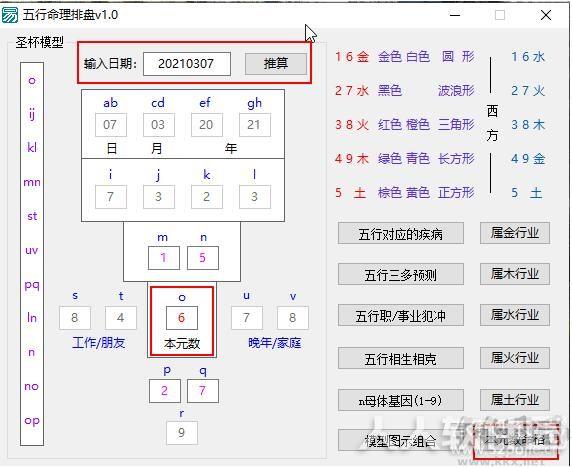
Task: Click the m field showing 1
Action: tap(164, 258)
